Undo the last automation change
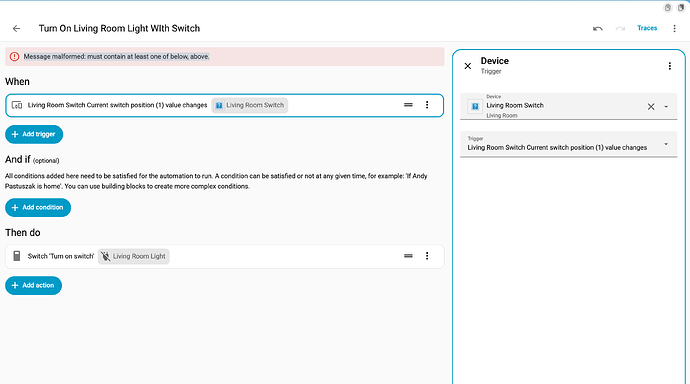 click(x=598, y=29)
